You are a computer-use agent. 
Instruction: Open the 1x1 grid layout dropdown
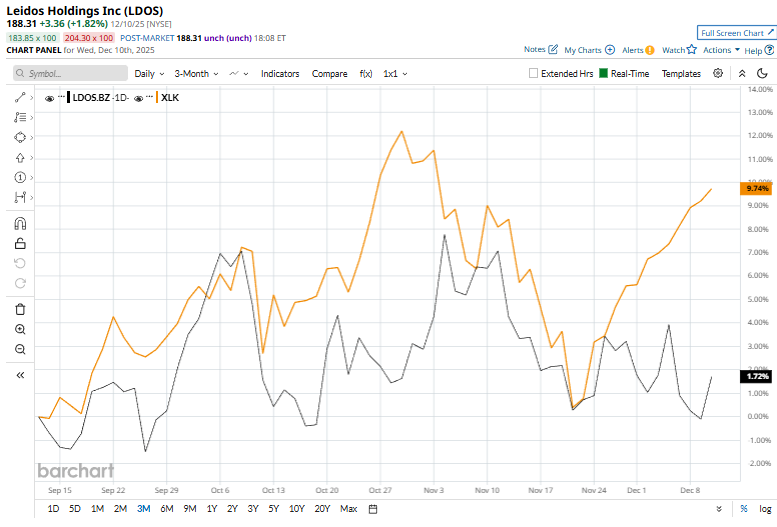pos(395,73)
